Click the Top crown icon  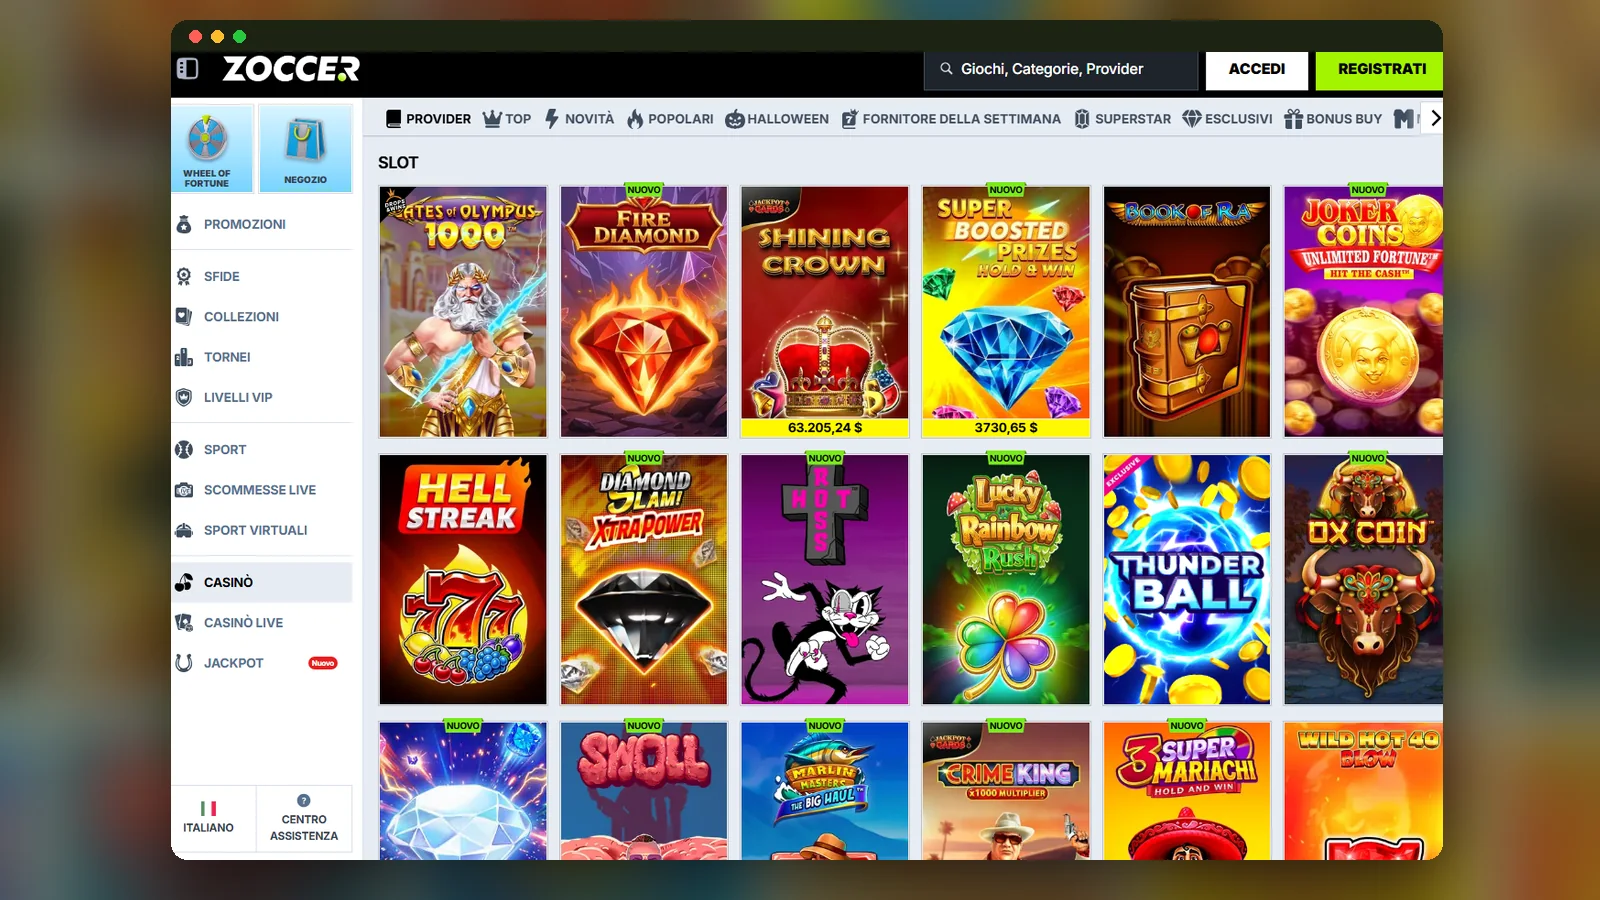tap(492, 119)
